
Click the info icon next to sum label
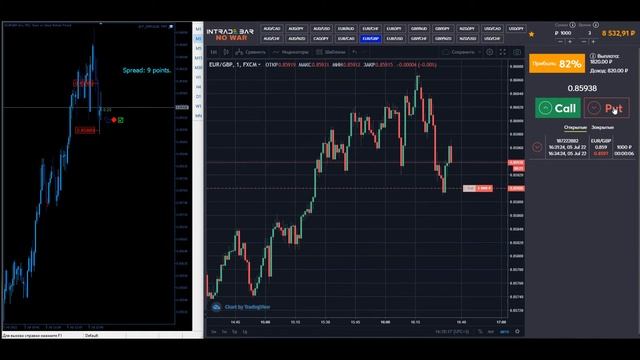[x=572, y=25]
